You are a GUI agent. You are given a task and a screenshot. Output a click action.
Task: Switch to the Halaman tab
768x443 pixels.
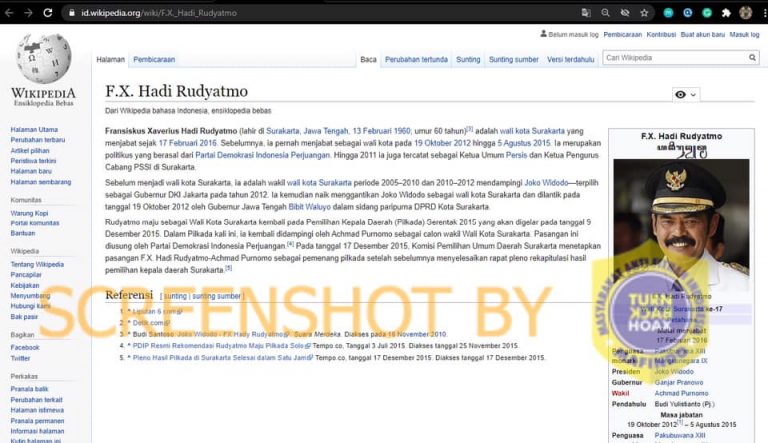110,59
